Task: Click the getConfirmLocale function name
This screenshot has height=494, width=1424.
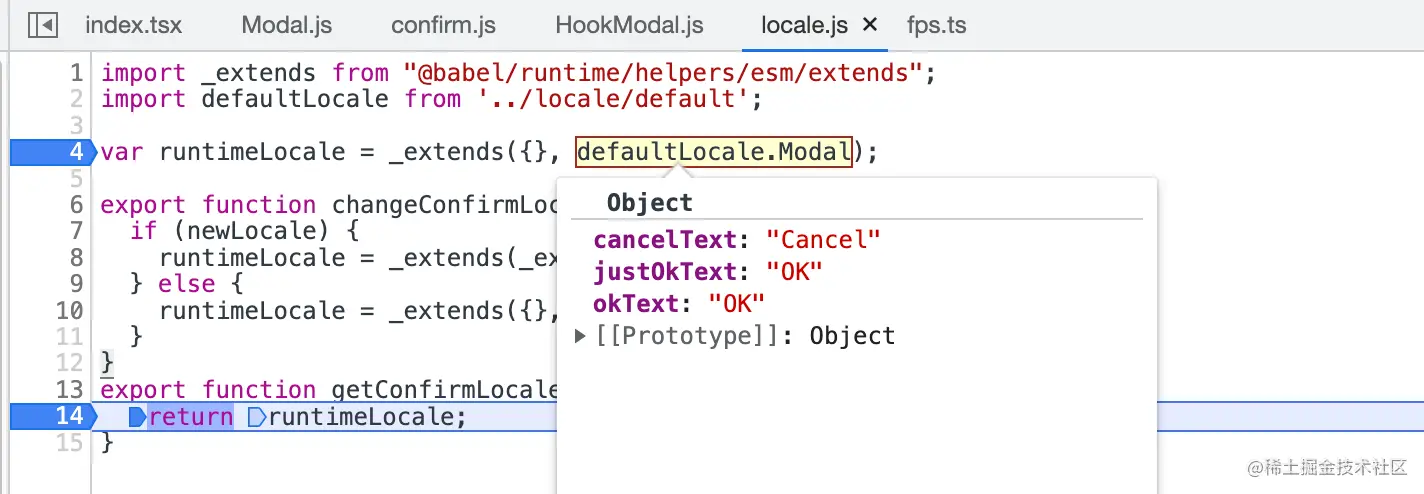Action: click(445, 390)
